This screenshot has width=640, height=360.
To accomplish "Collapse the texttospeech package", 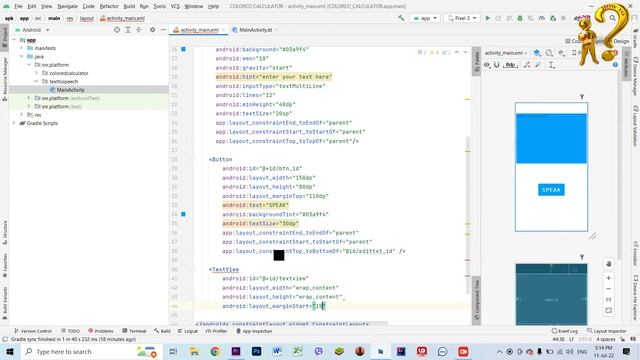I will [37, 81].
